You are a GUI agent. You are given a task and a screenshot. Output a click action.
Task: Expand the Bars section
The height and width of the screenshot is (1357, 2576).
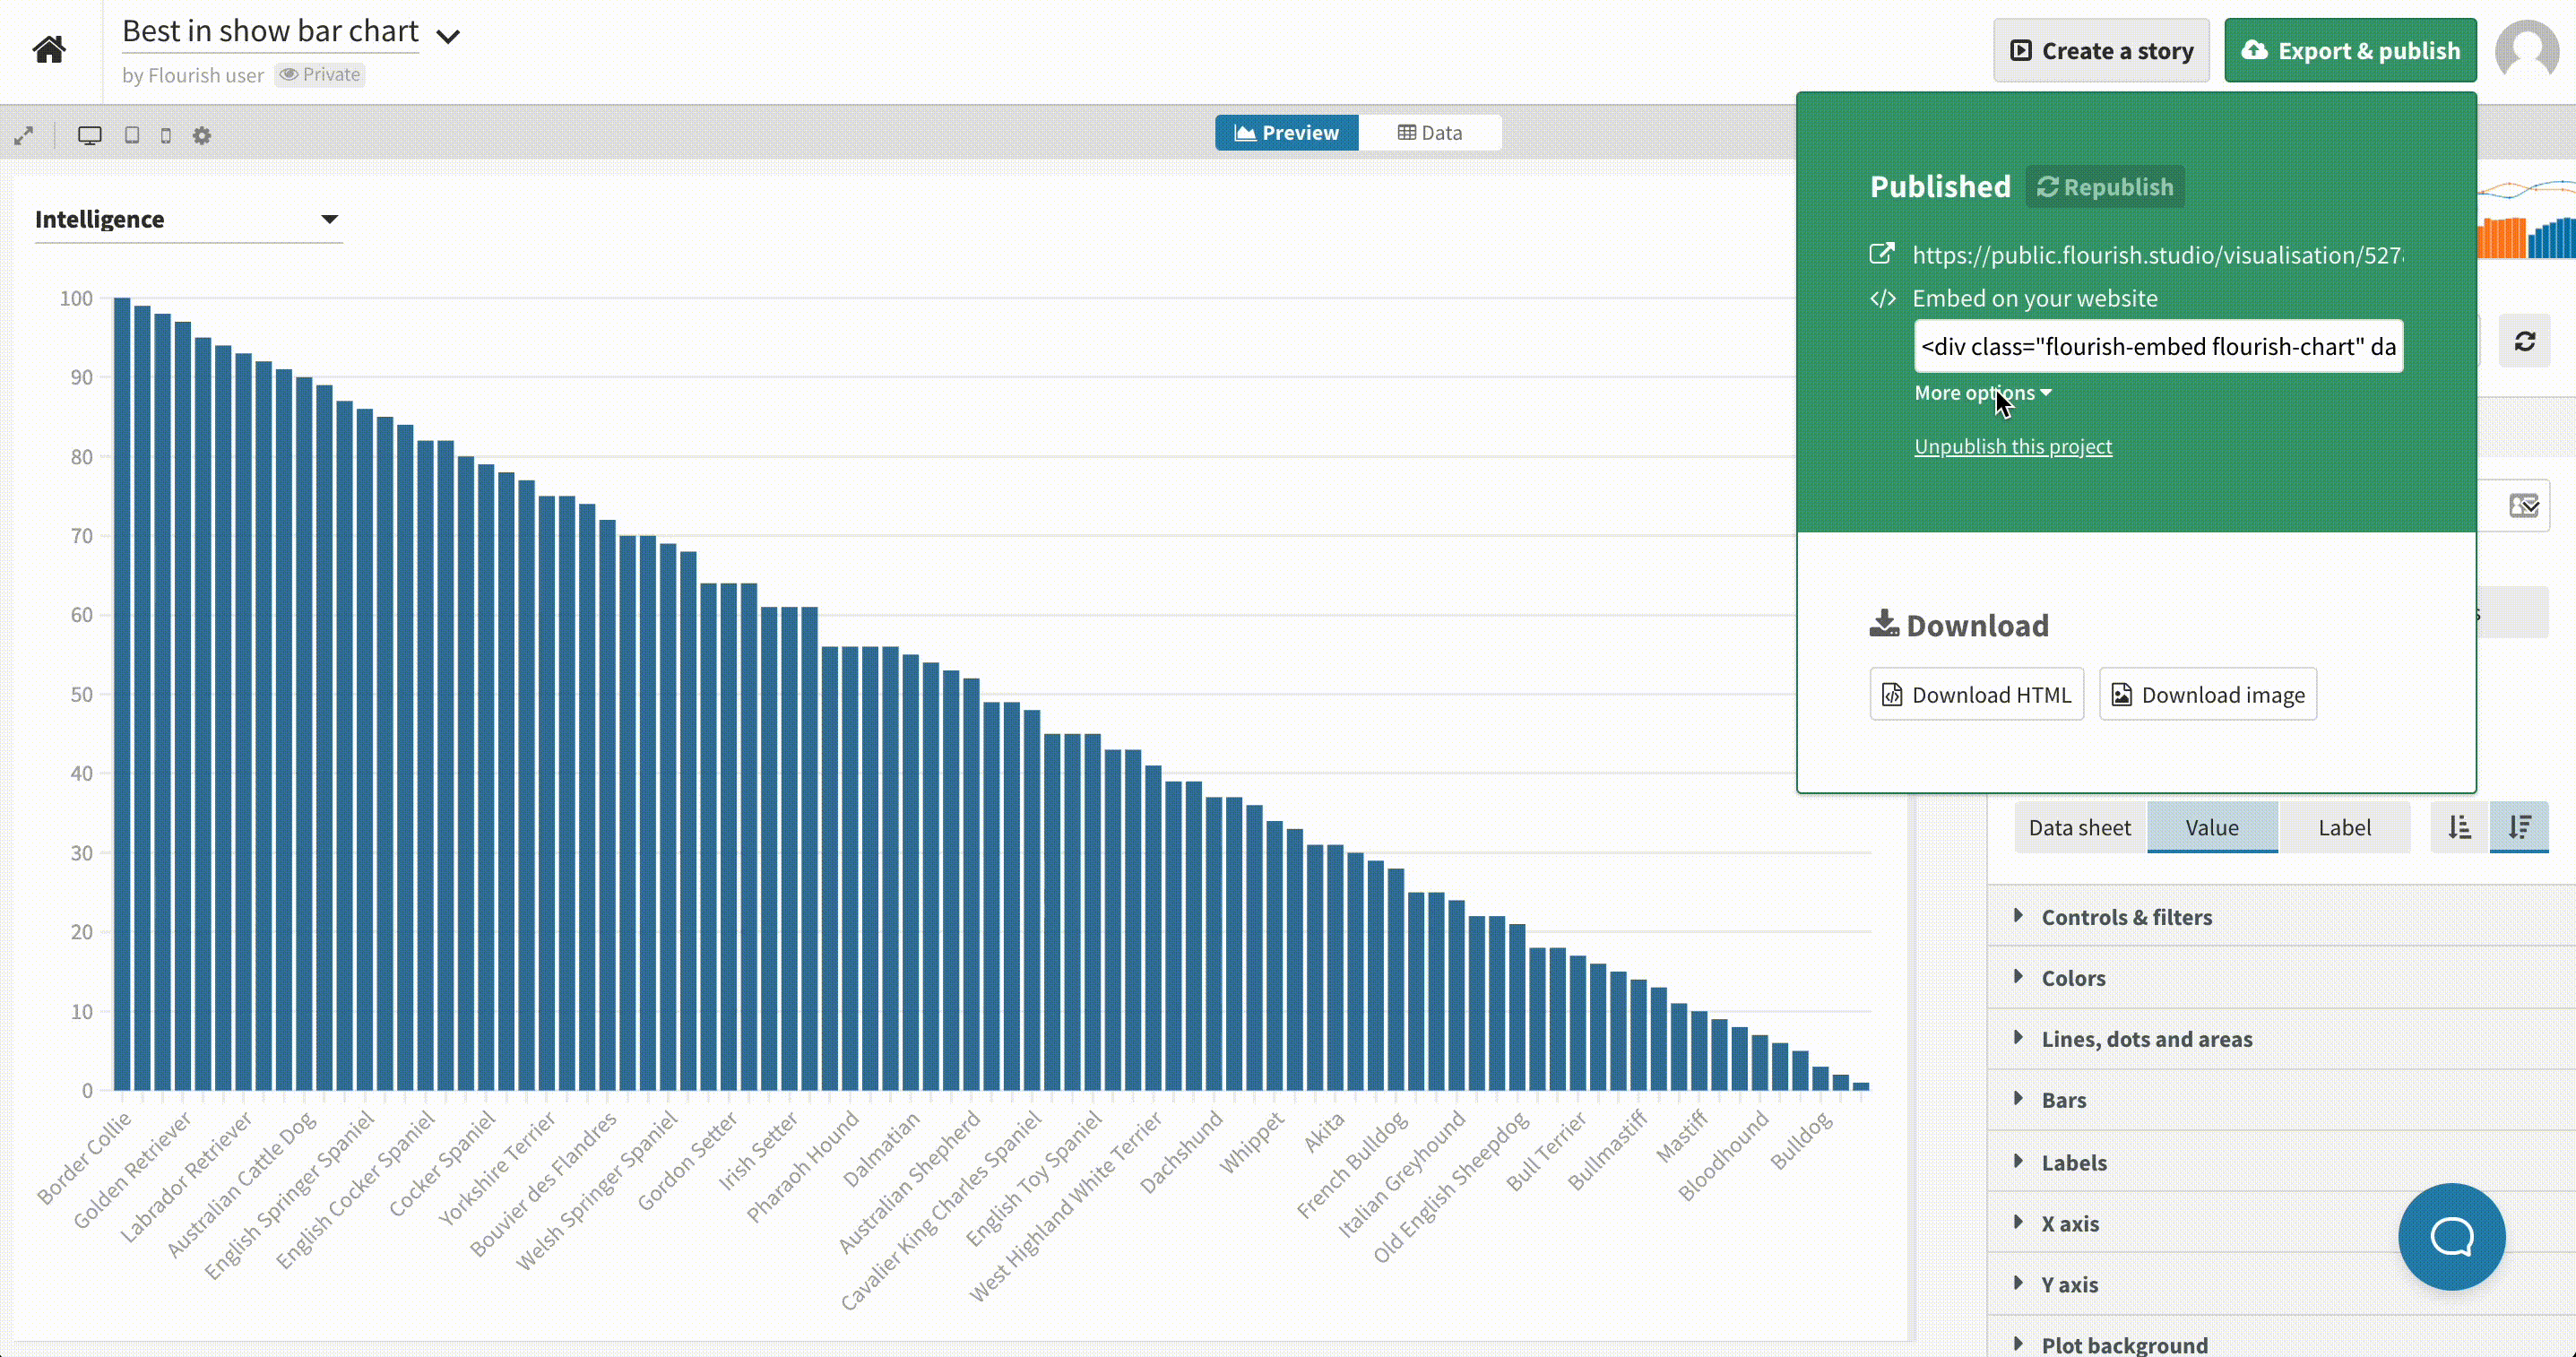coord(2281,1099)
